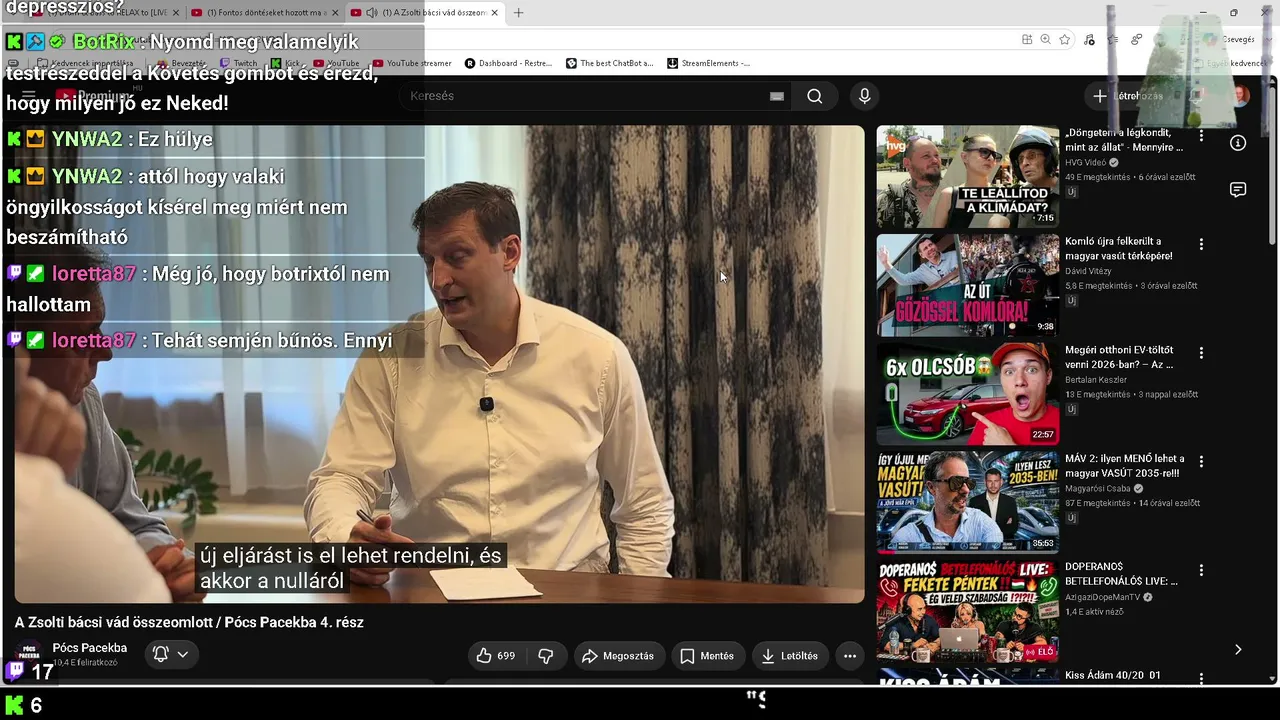Like the video with 699 likes
The height and width of the screenshot is (720, 1280).
click(x=496, y=656)
